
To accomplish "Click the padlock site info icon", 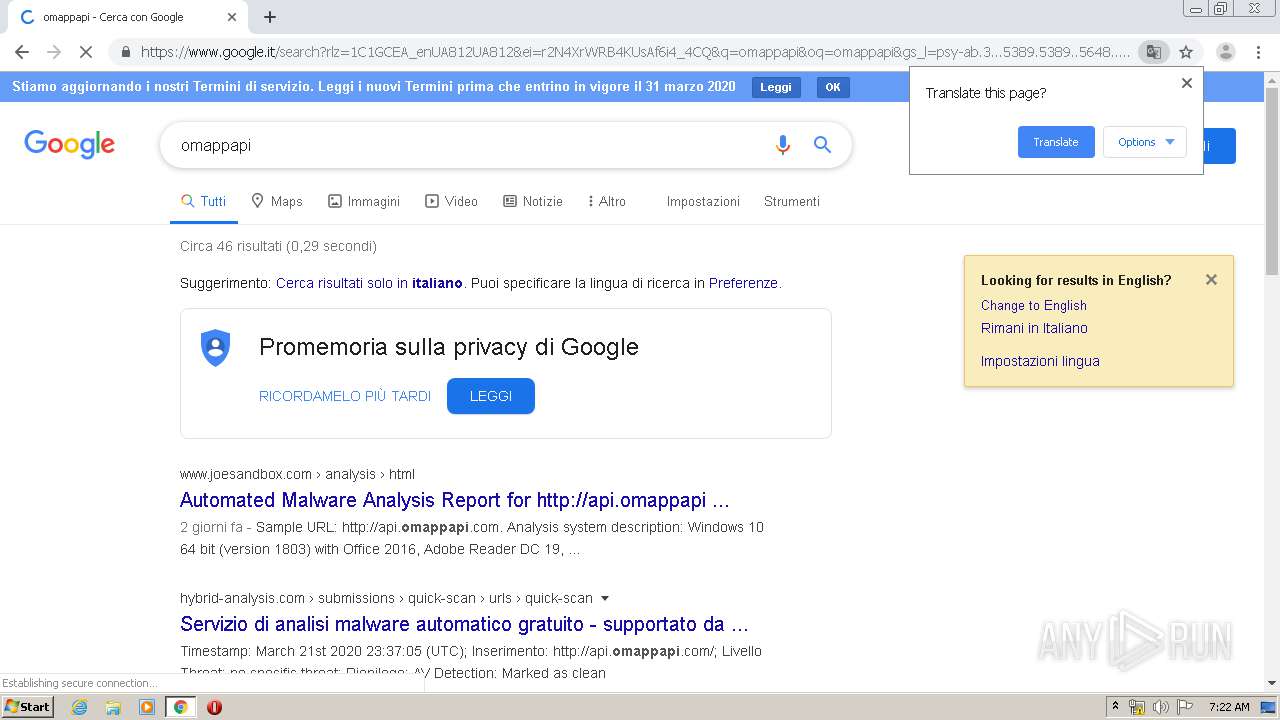I will 125,52.
